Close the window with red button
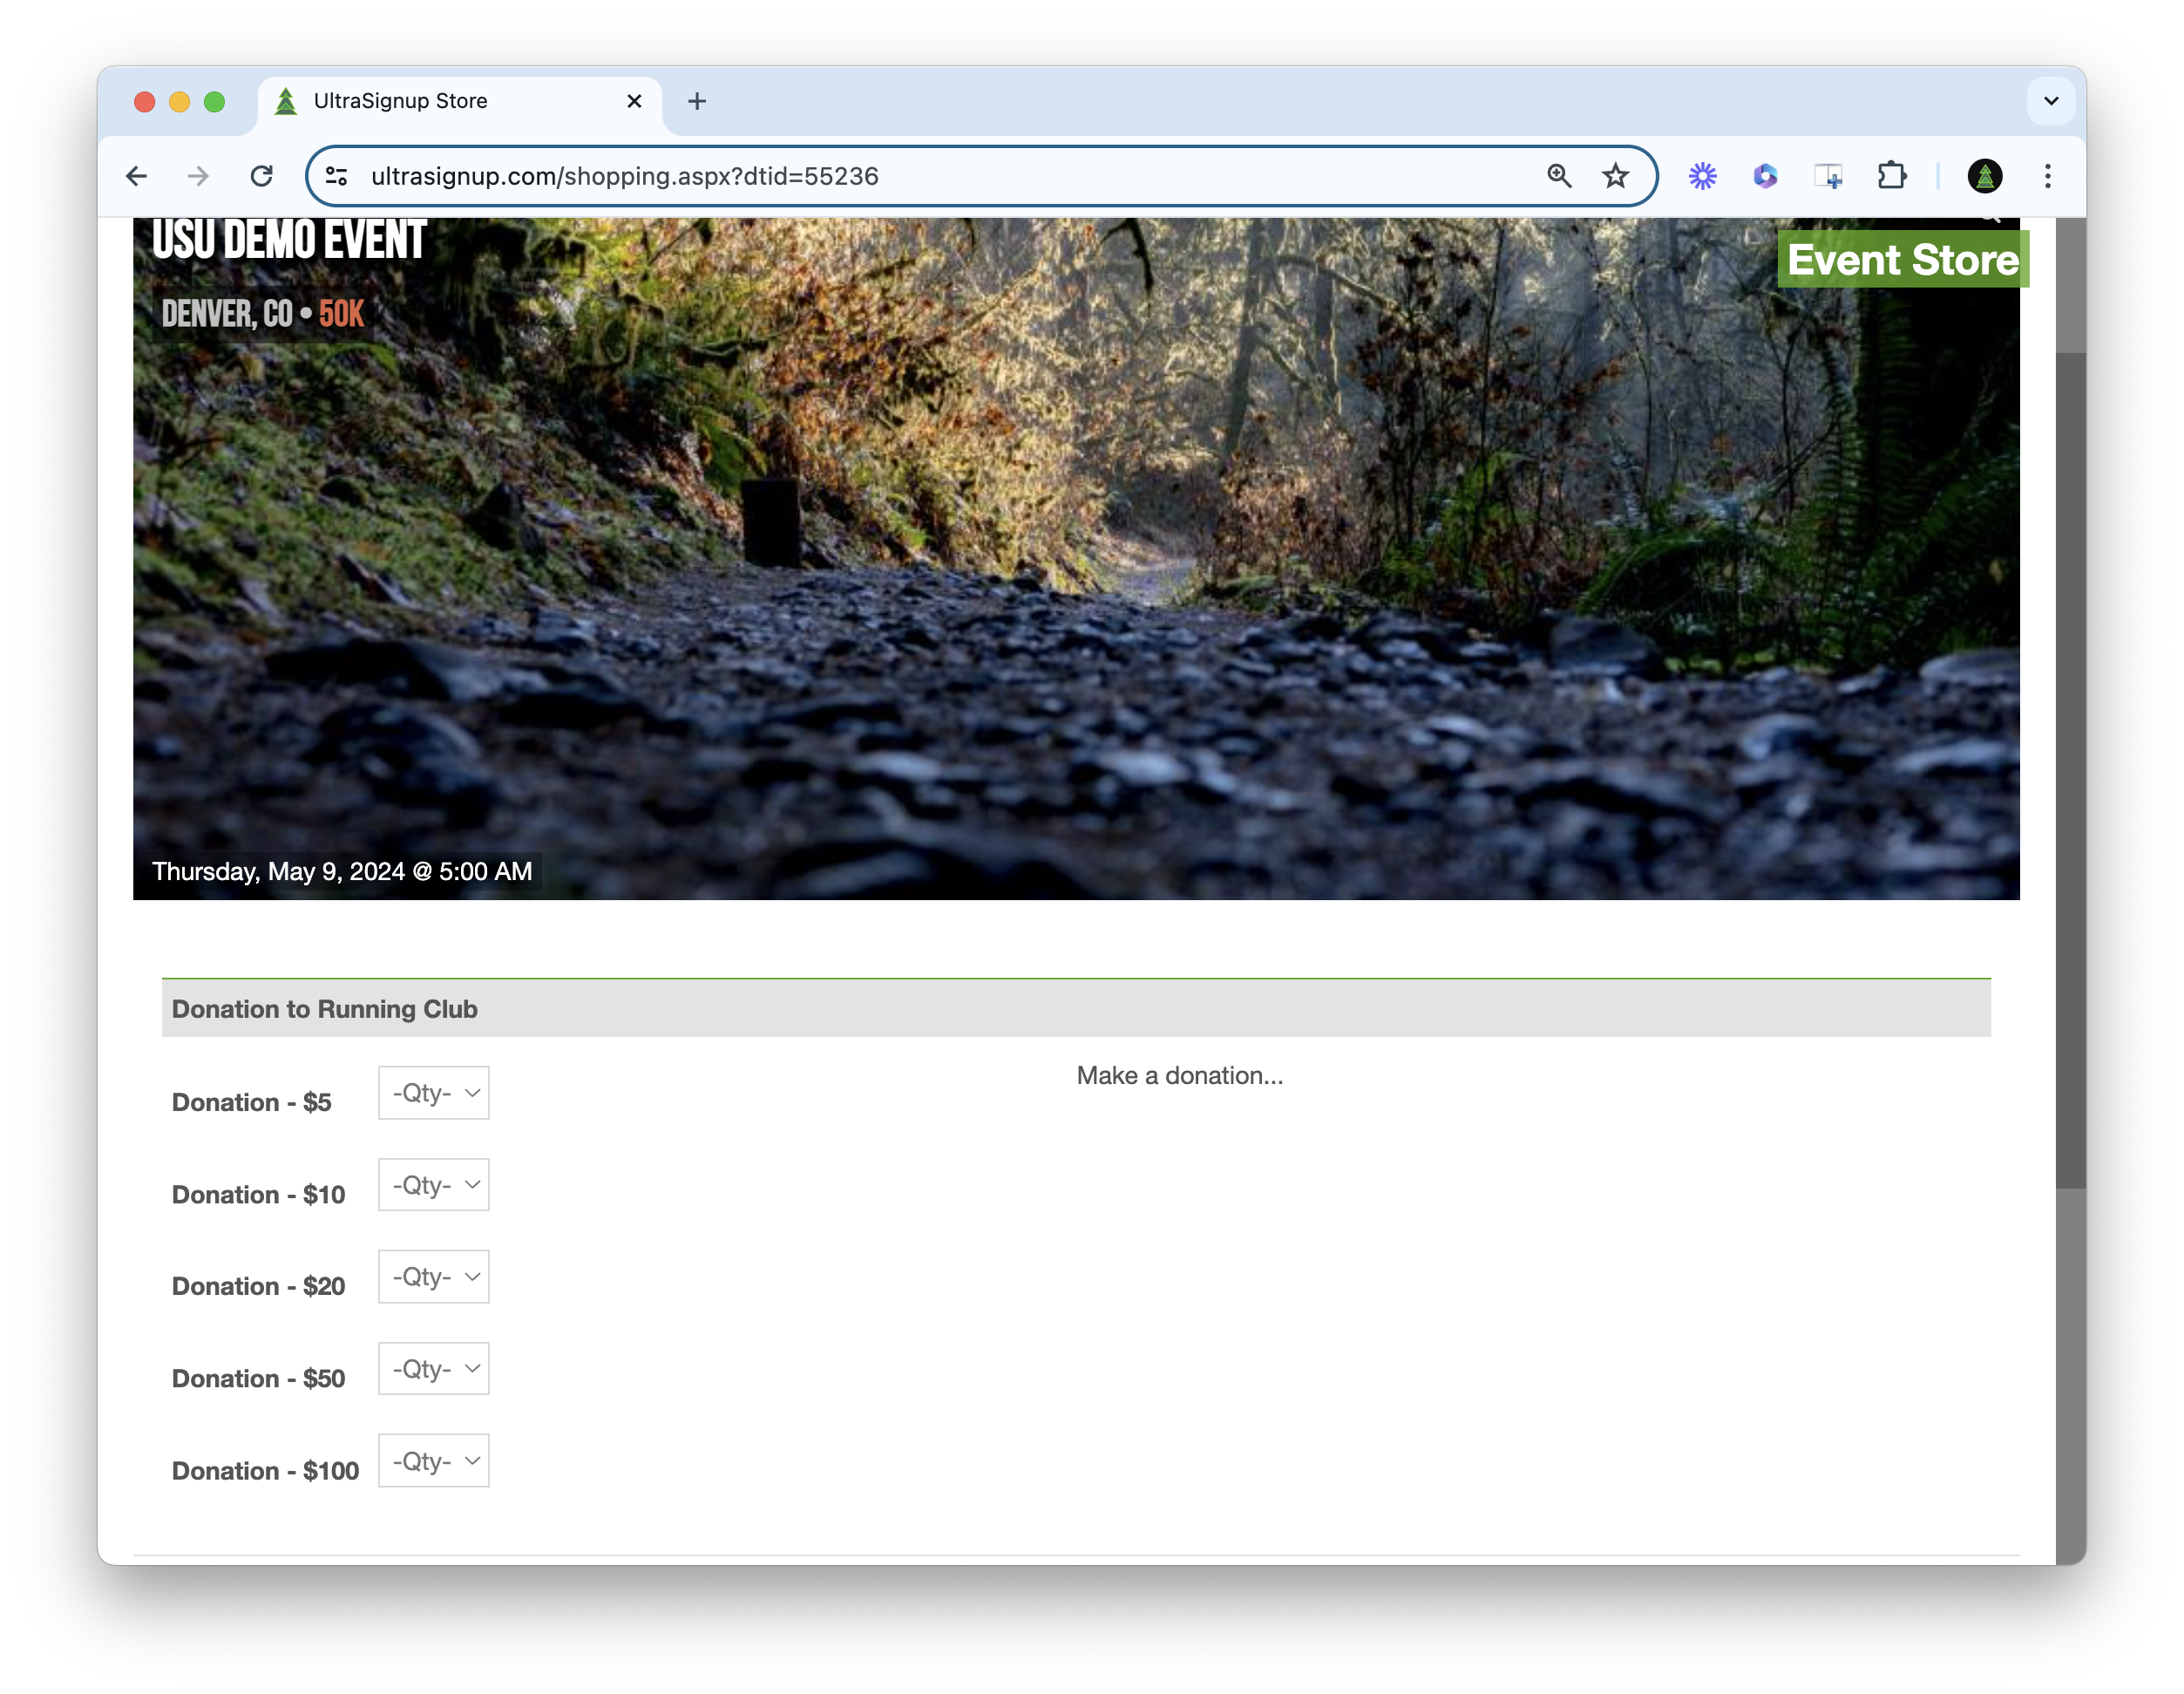 [145, 102]
